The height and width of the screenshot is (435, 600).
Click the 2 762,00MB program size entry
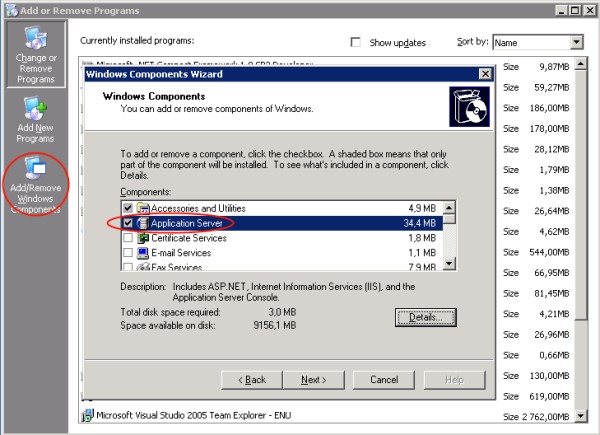click(x=545, y=417)
